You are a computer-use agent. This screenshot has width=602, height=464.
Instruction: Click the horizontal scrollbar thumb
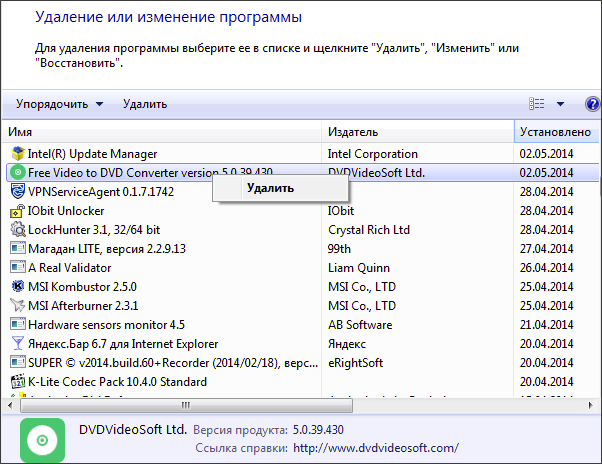tap(186, 405)
